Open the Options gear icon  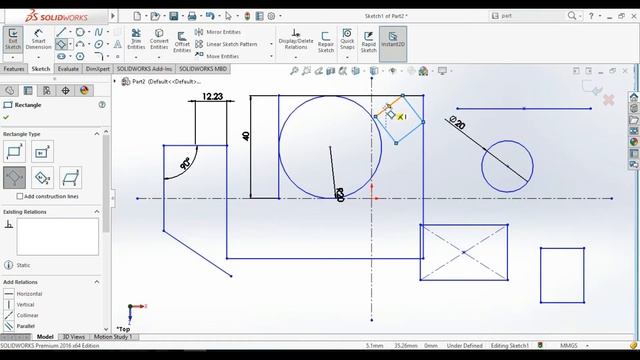[272, 16]
